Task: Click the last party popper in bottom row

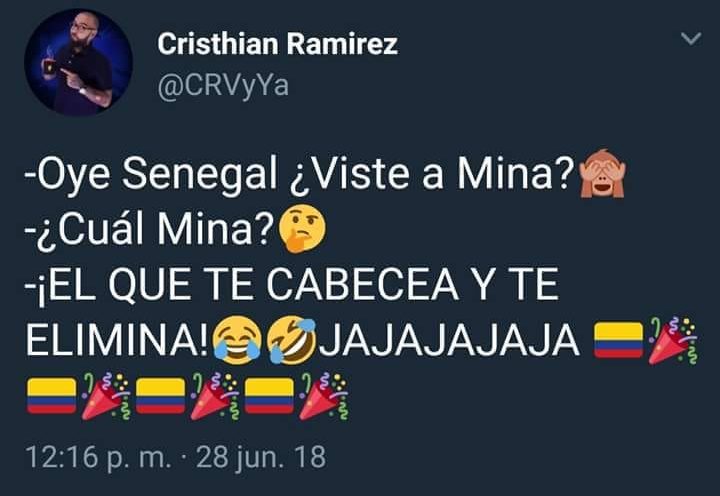Action: [323, 396]
